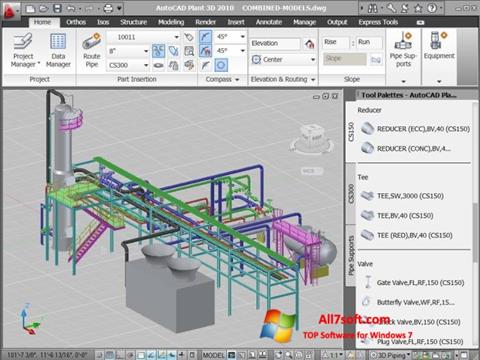Image resolution: width=480 pixels, height=360 pixels.
Task: Click the house icon beside Elevation field
Action: coord(310,44)
